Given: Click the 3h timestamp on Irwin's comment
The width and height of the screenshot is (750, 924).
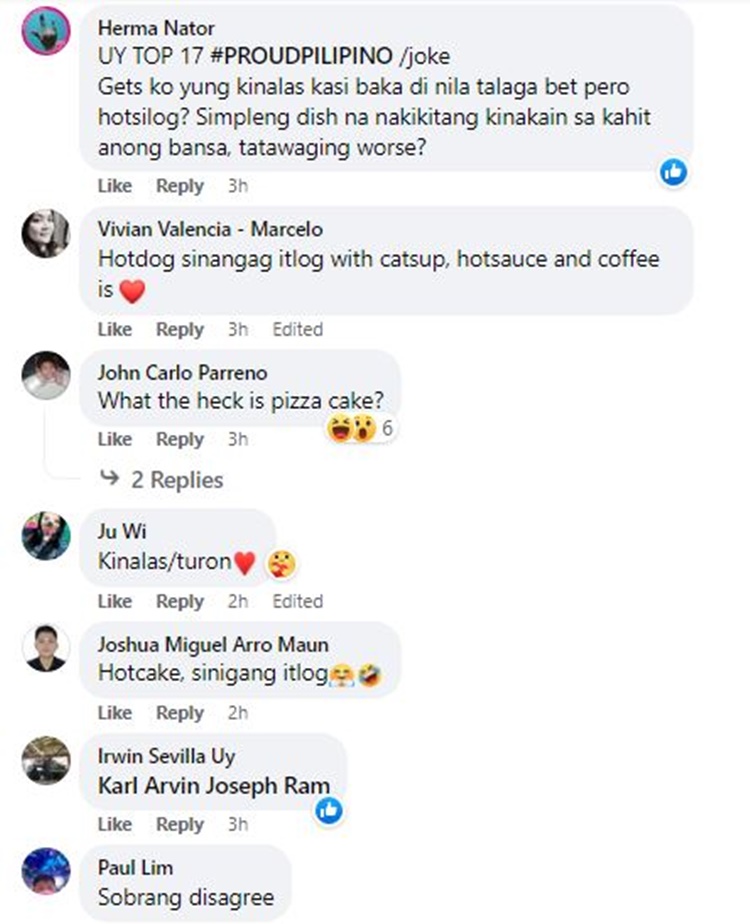Looking at the screenshot, I should pos(238,825).
